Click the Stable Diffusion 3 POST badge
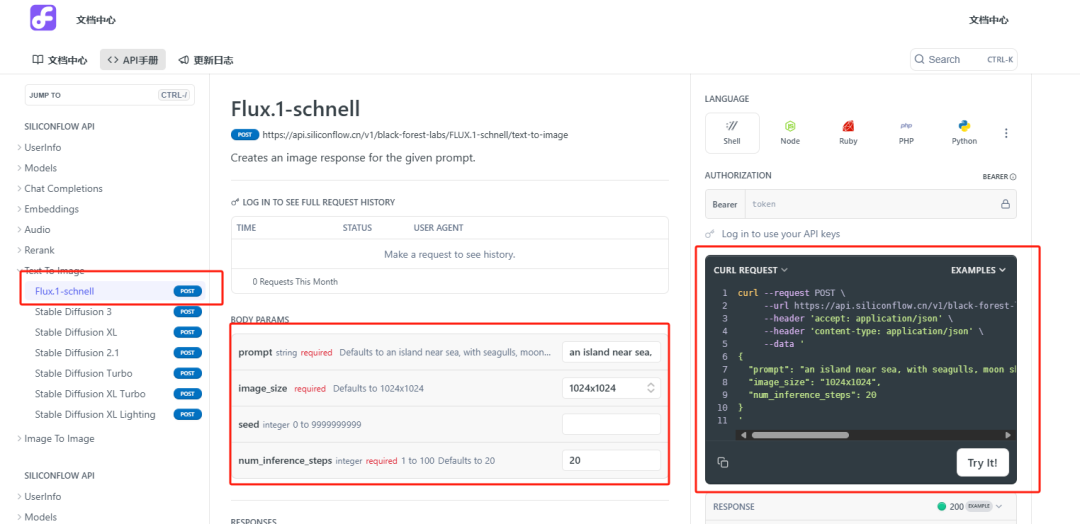 coord(187,312)
